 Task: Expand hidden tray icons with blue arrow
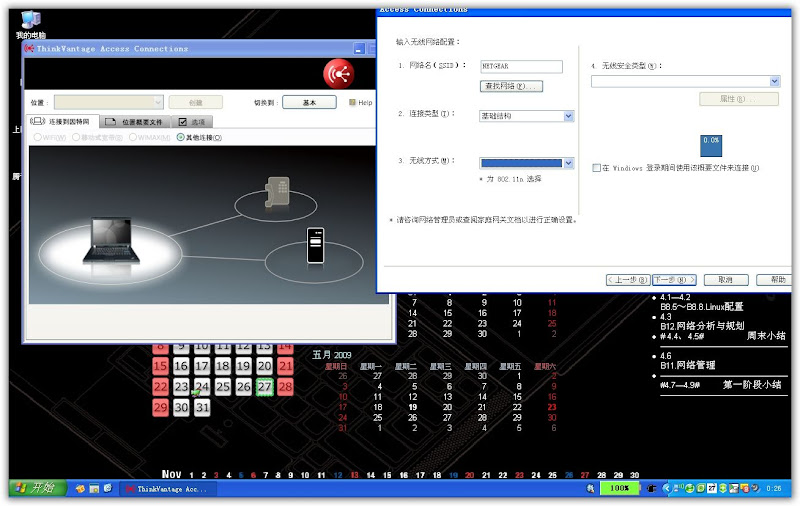point(665,488)
